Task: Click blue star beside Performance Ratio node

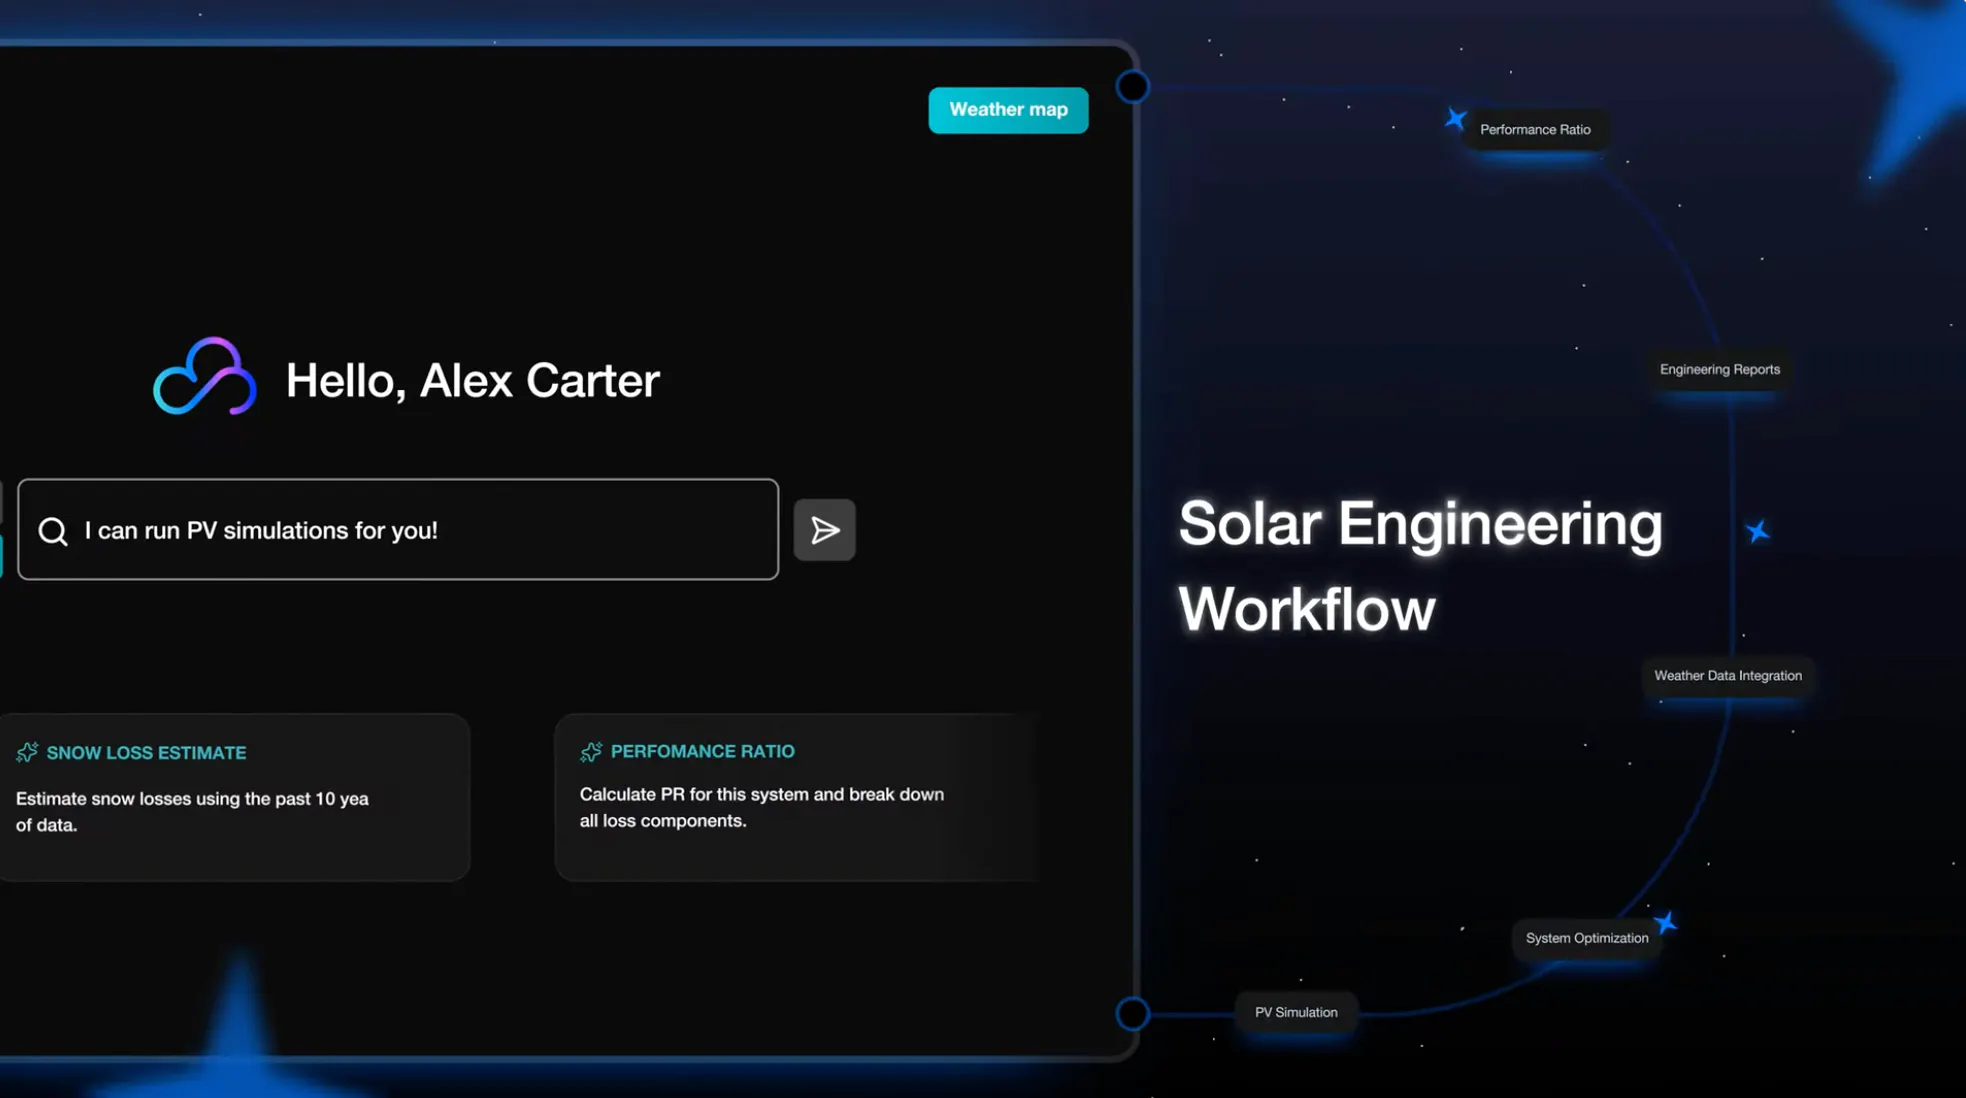Action: pyautogui.click(x=1455, y=119)
